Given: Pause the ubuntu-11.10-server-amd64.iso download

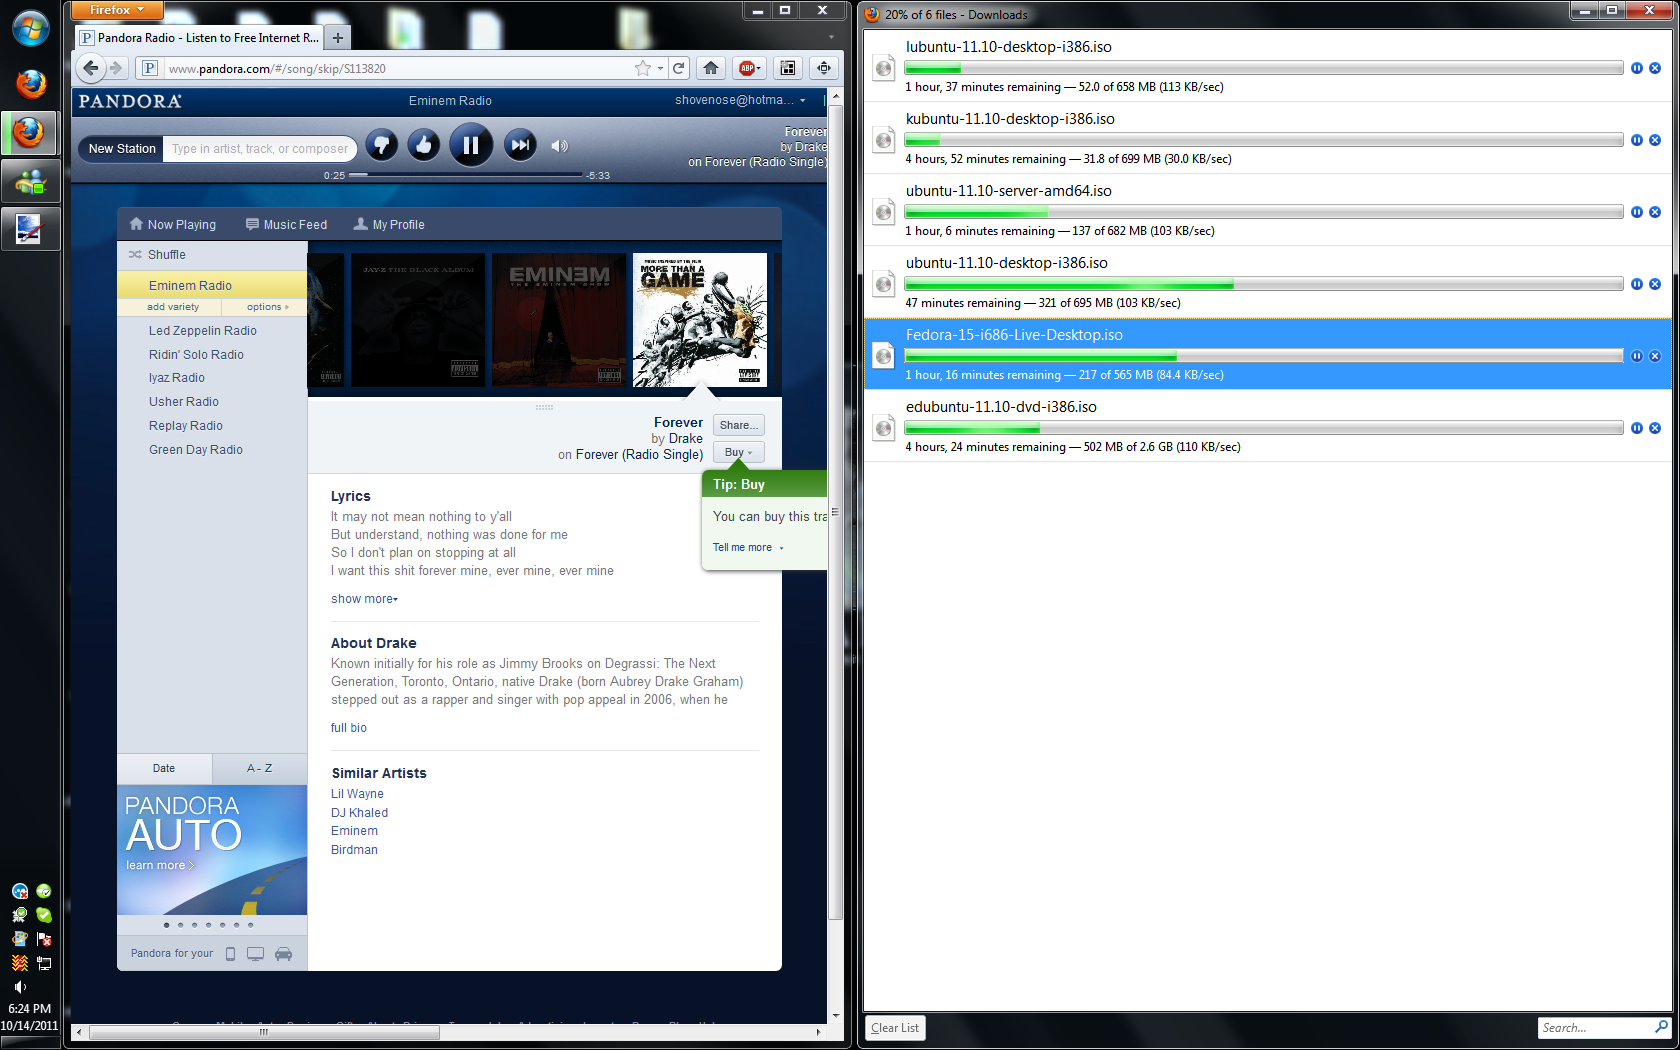Looking at the screenshot, I should [x=1637, y=212].
